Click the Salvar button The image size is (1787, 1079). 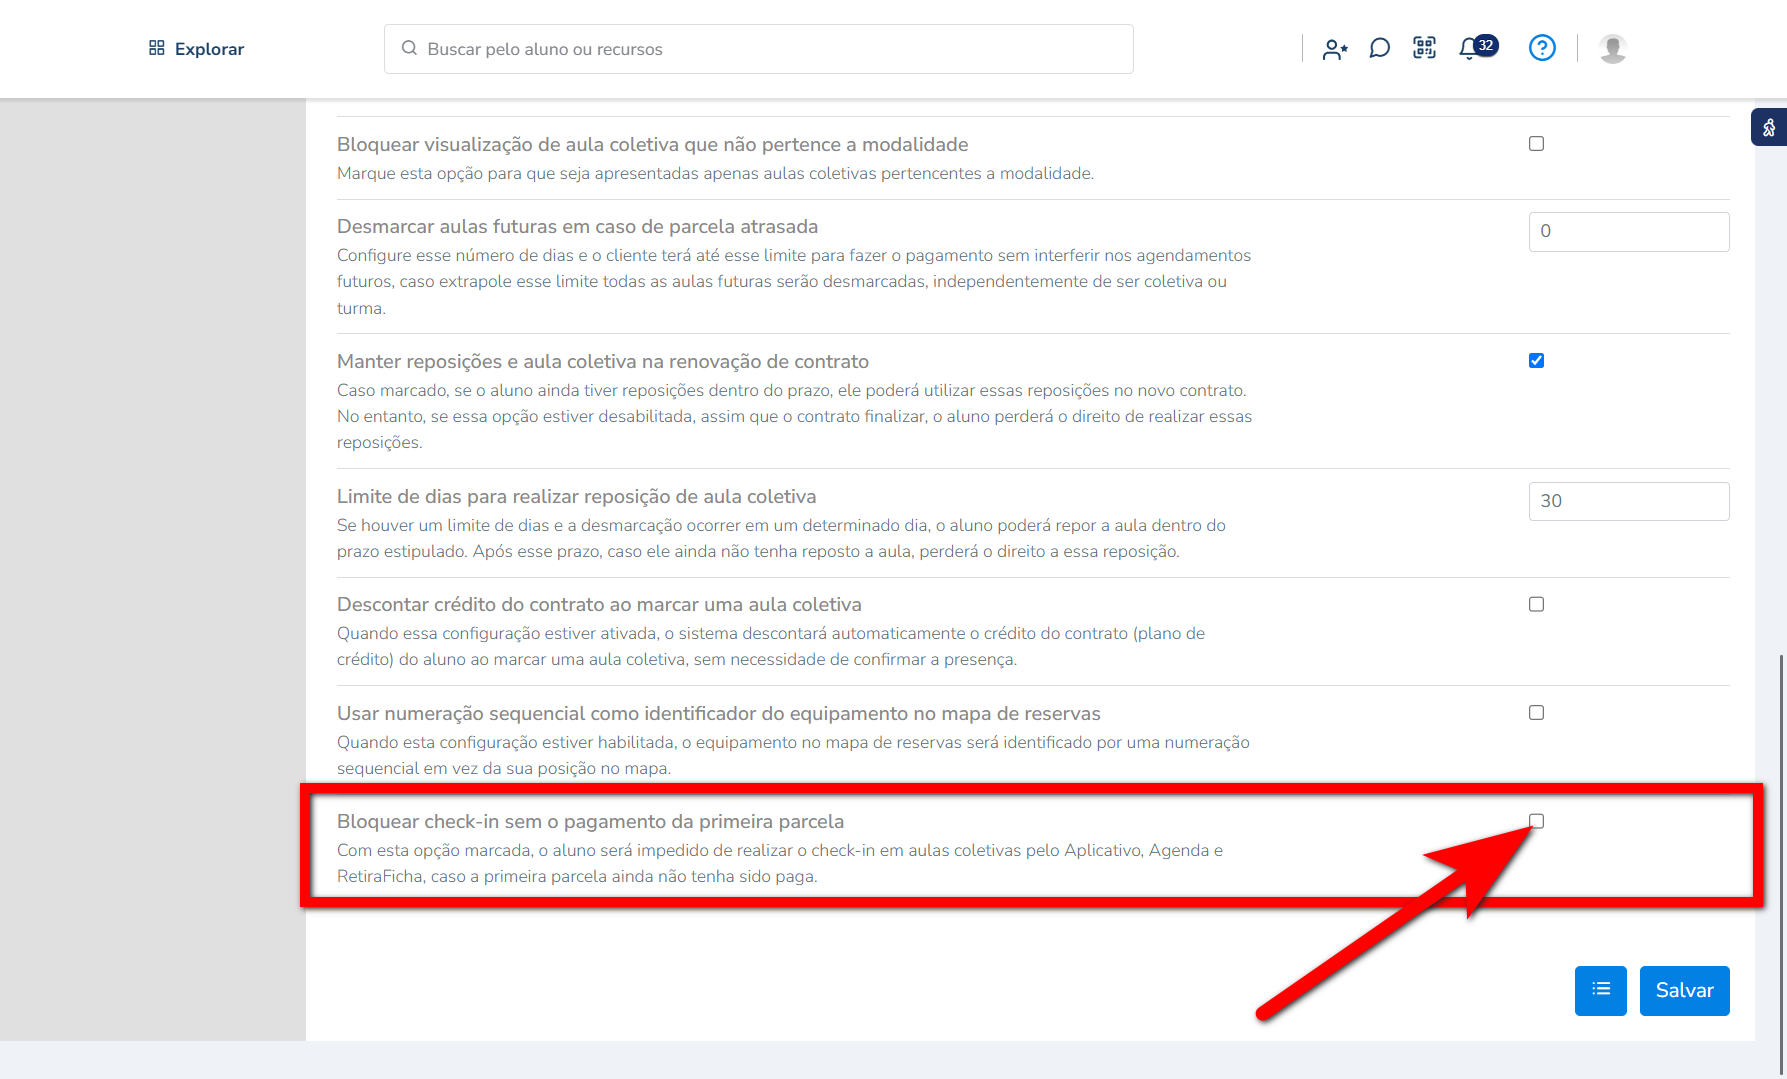[1684, 990]
